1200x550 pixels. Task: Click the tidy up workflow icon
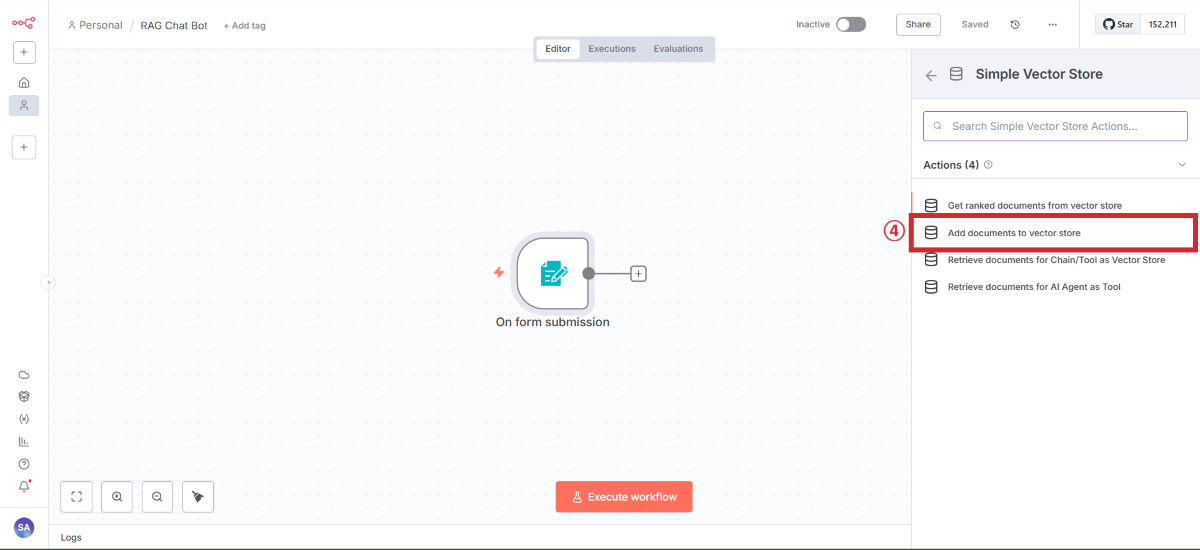coord(198,497)
